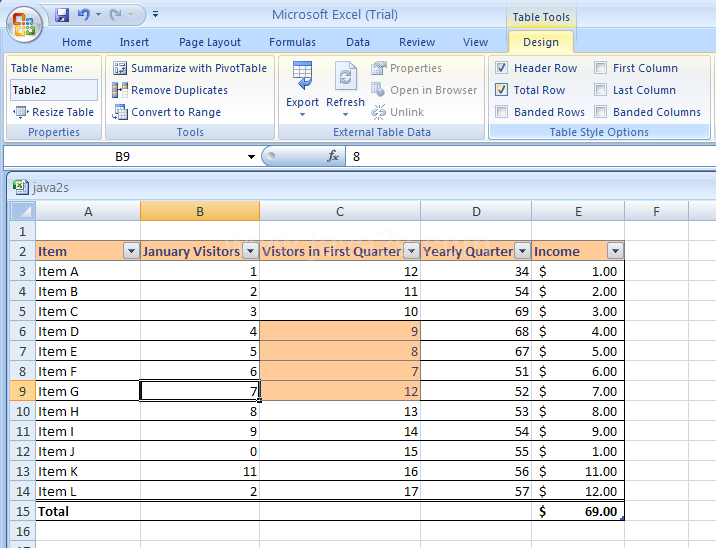Click the Undo icon

(x=84, y=15)
